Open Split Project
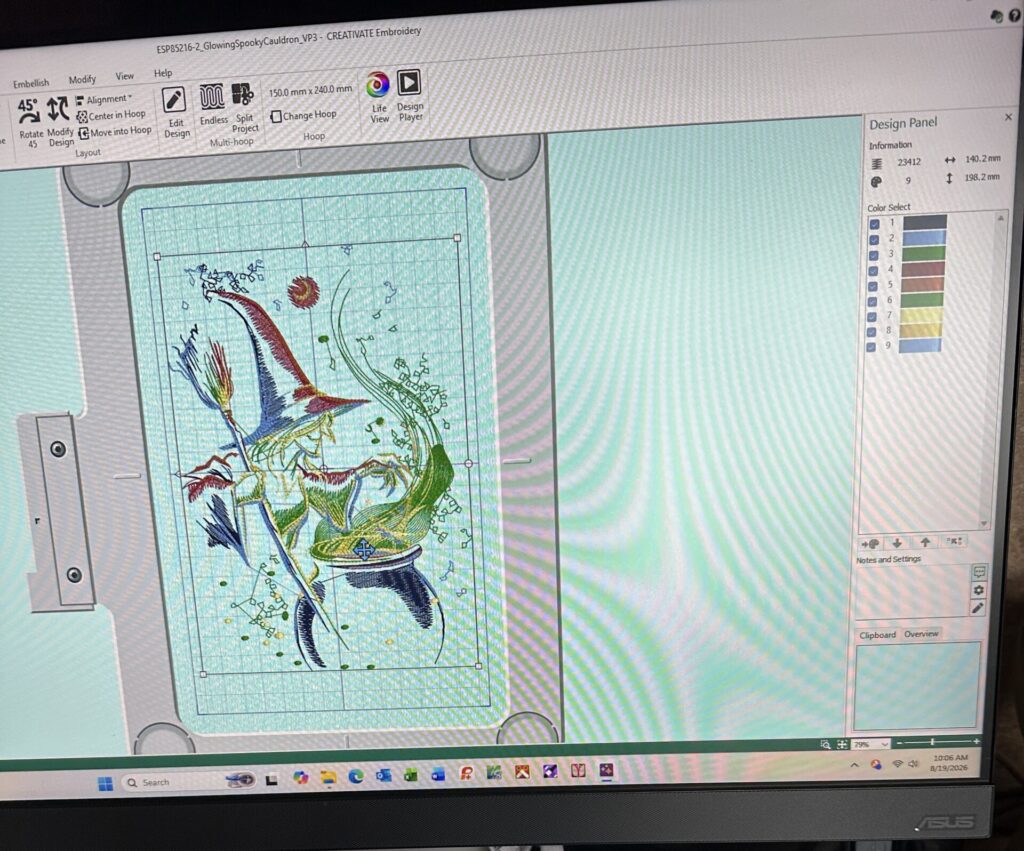 pos(244,108)
